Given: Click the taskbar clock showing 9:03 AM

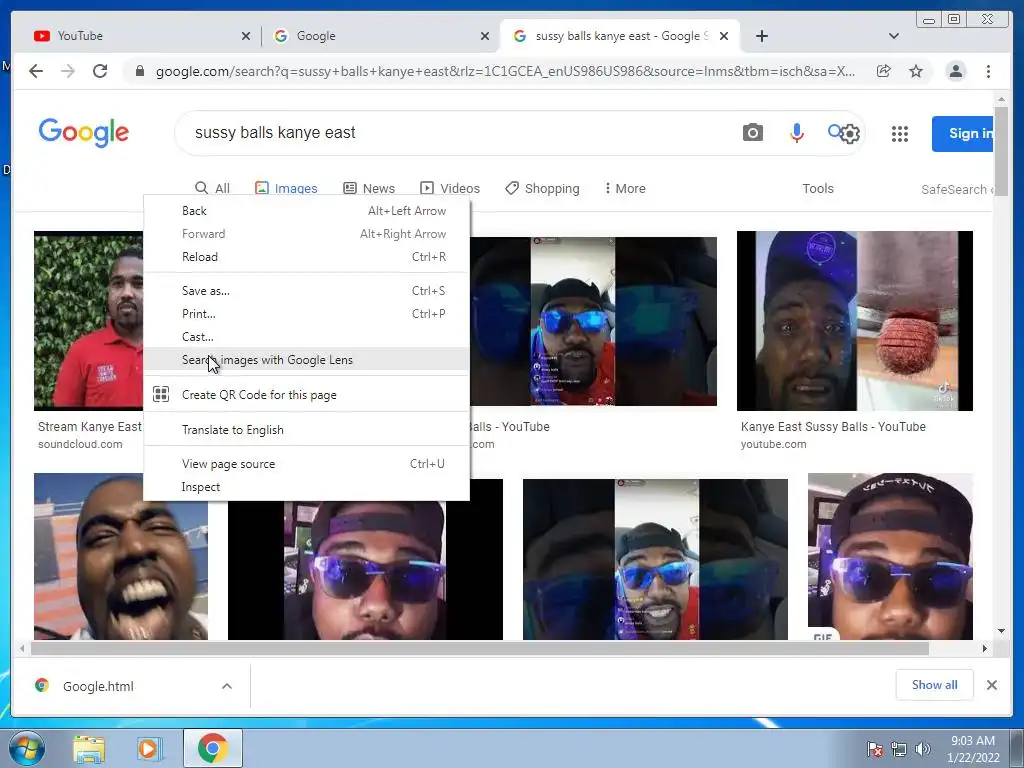Looking at the screenshot, I should [x=973, y=749].
